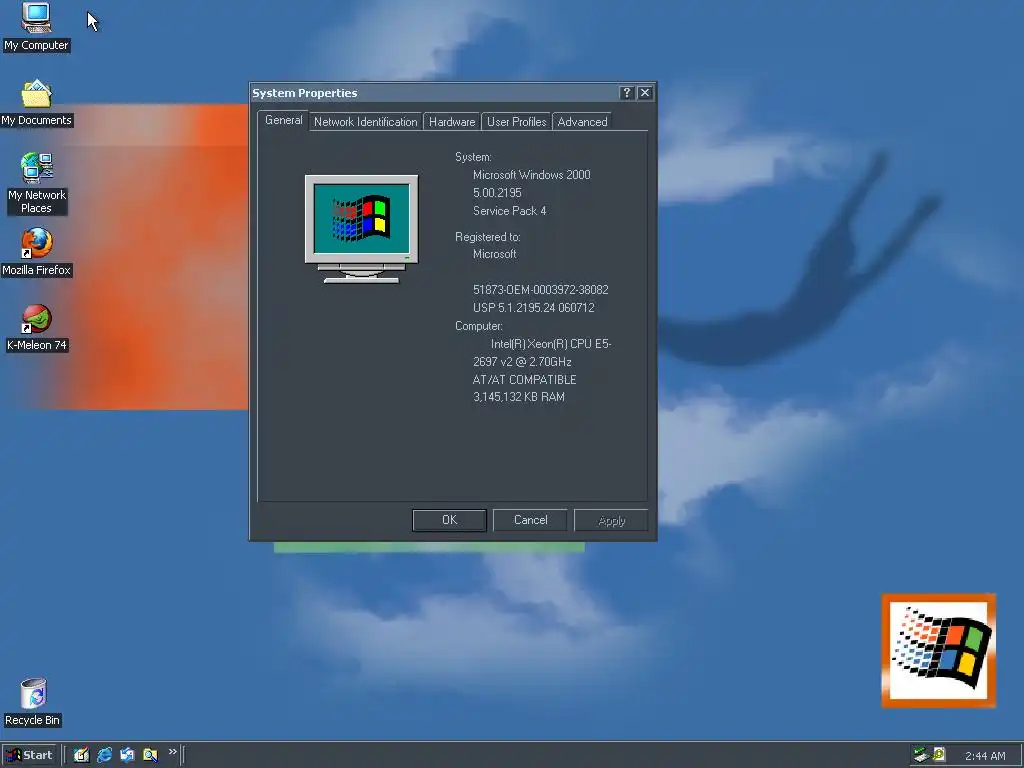Close the System Properties dialog
The image size is (1024, 768).
click(x=645, y=93)
